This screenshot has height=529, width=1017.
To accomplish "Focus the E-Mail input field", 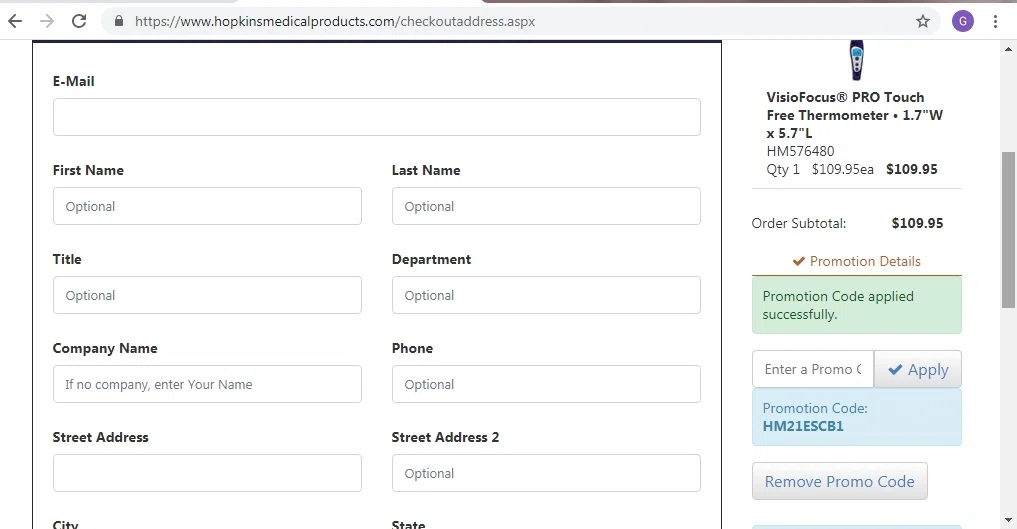I will 376,117.
